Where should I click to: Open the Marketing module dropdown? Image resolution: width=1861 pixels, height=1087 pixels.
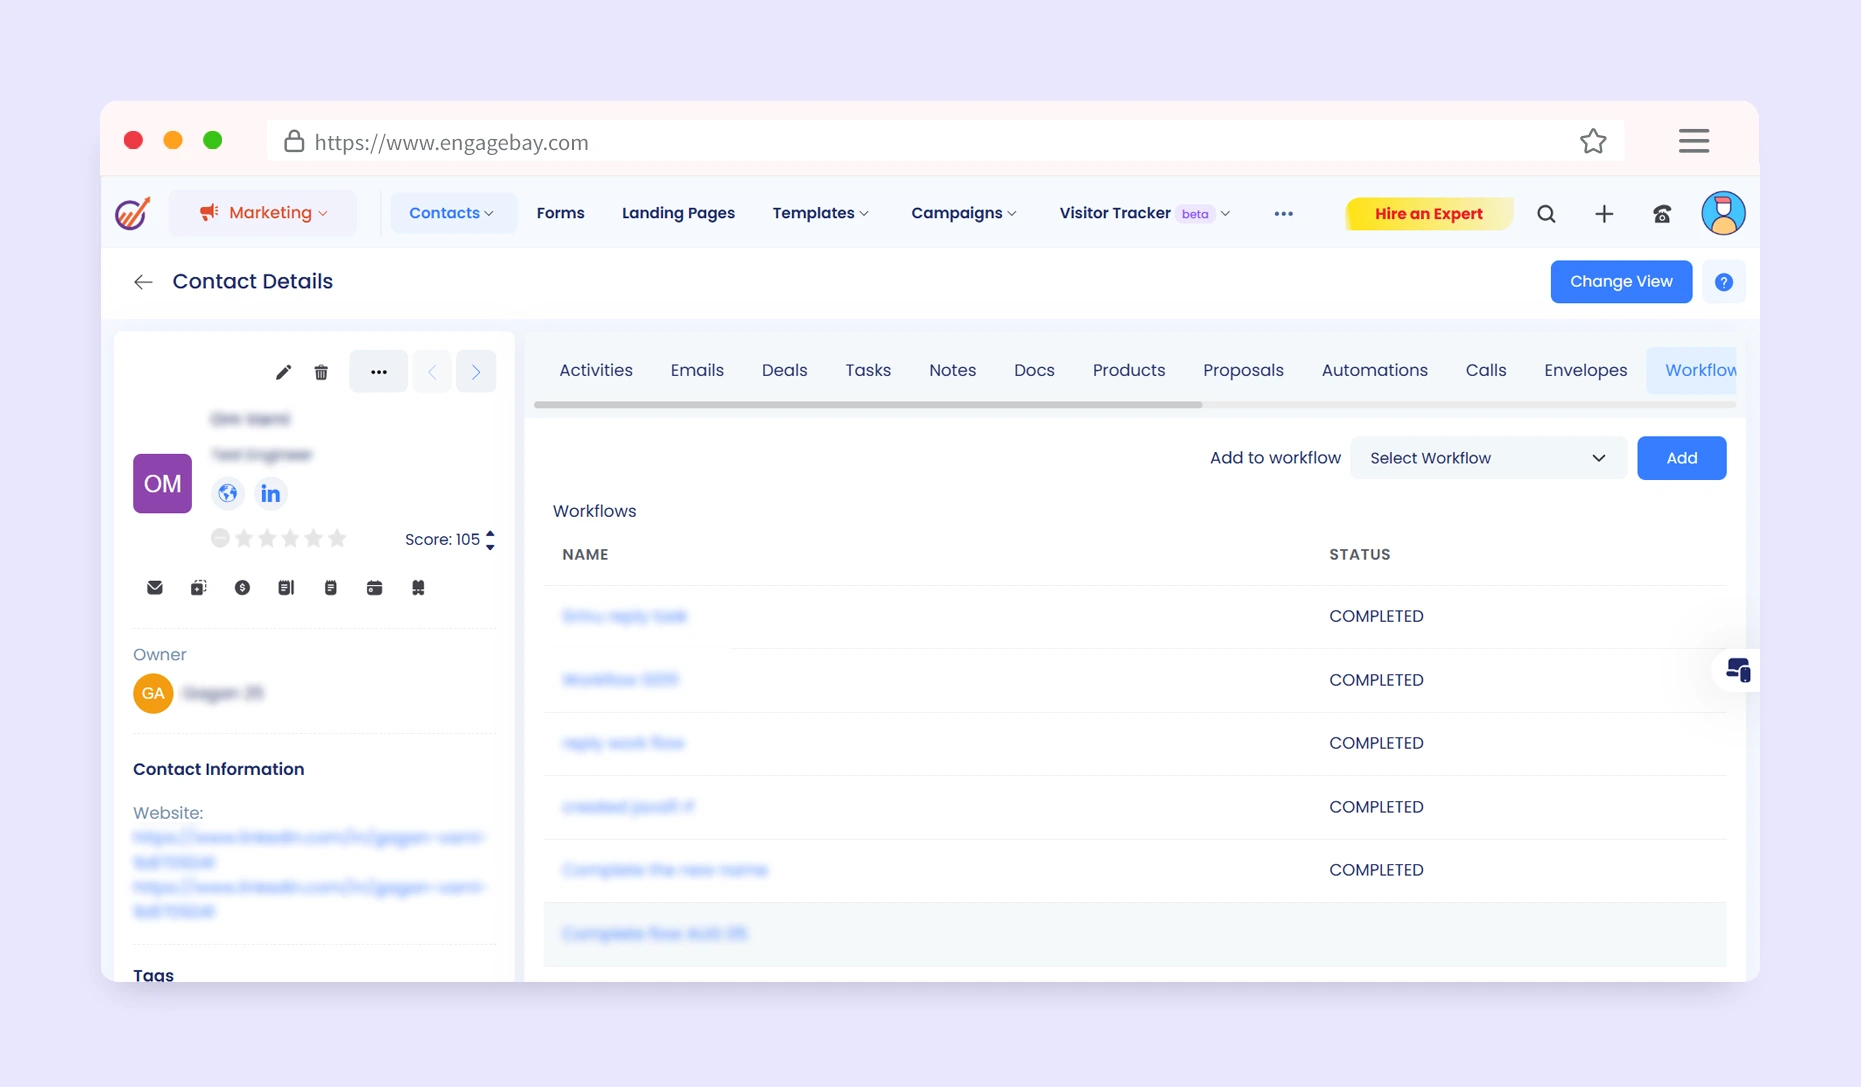click(x=263, y=213)
